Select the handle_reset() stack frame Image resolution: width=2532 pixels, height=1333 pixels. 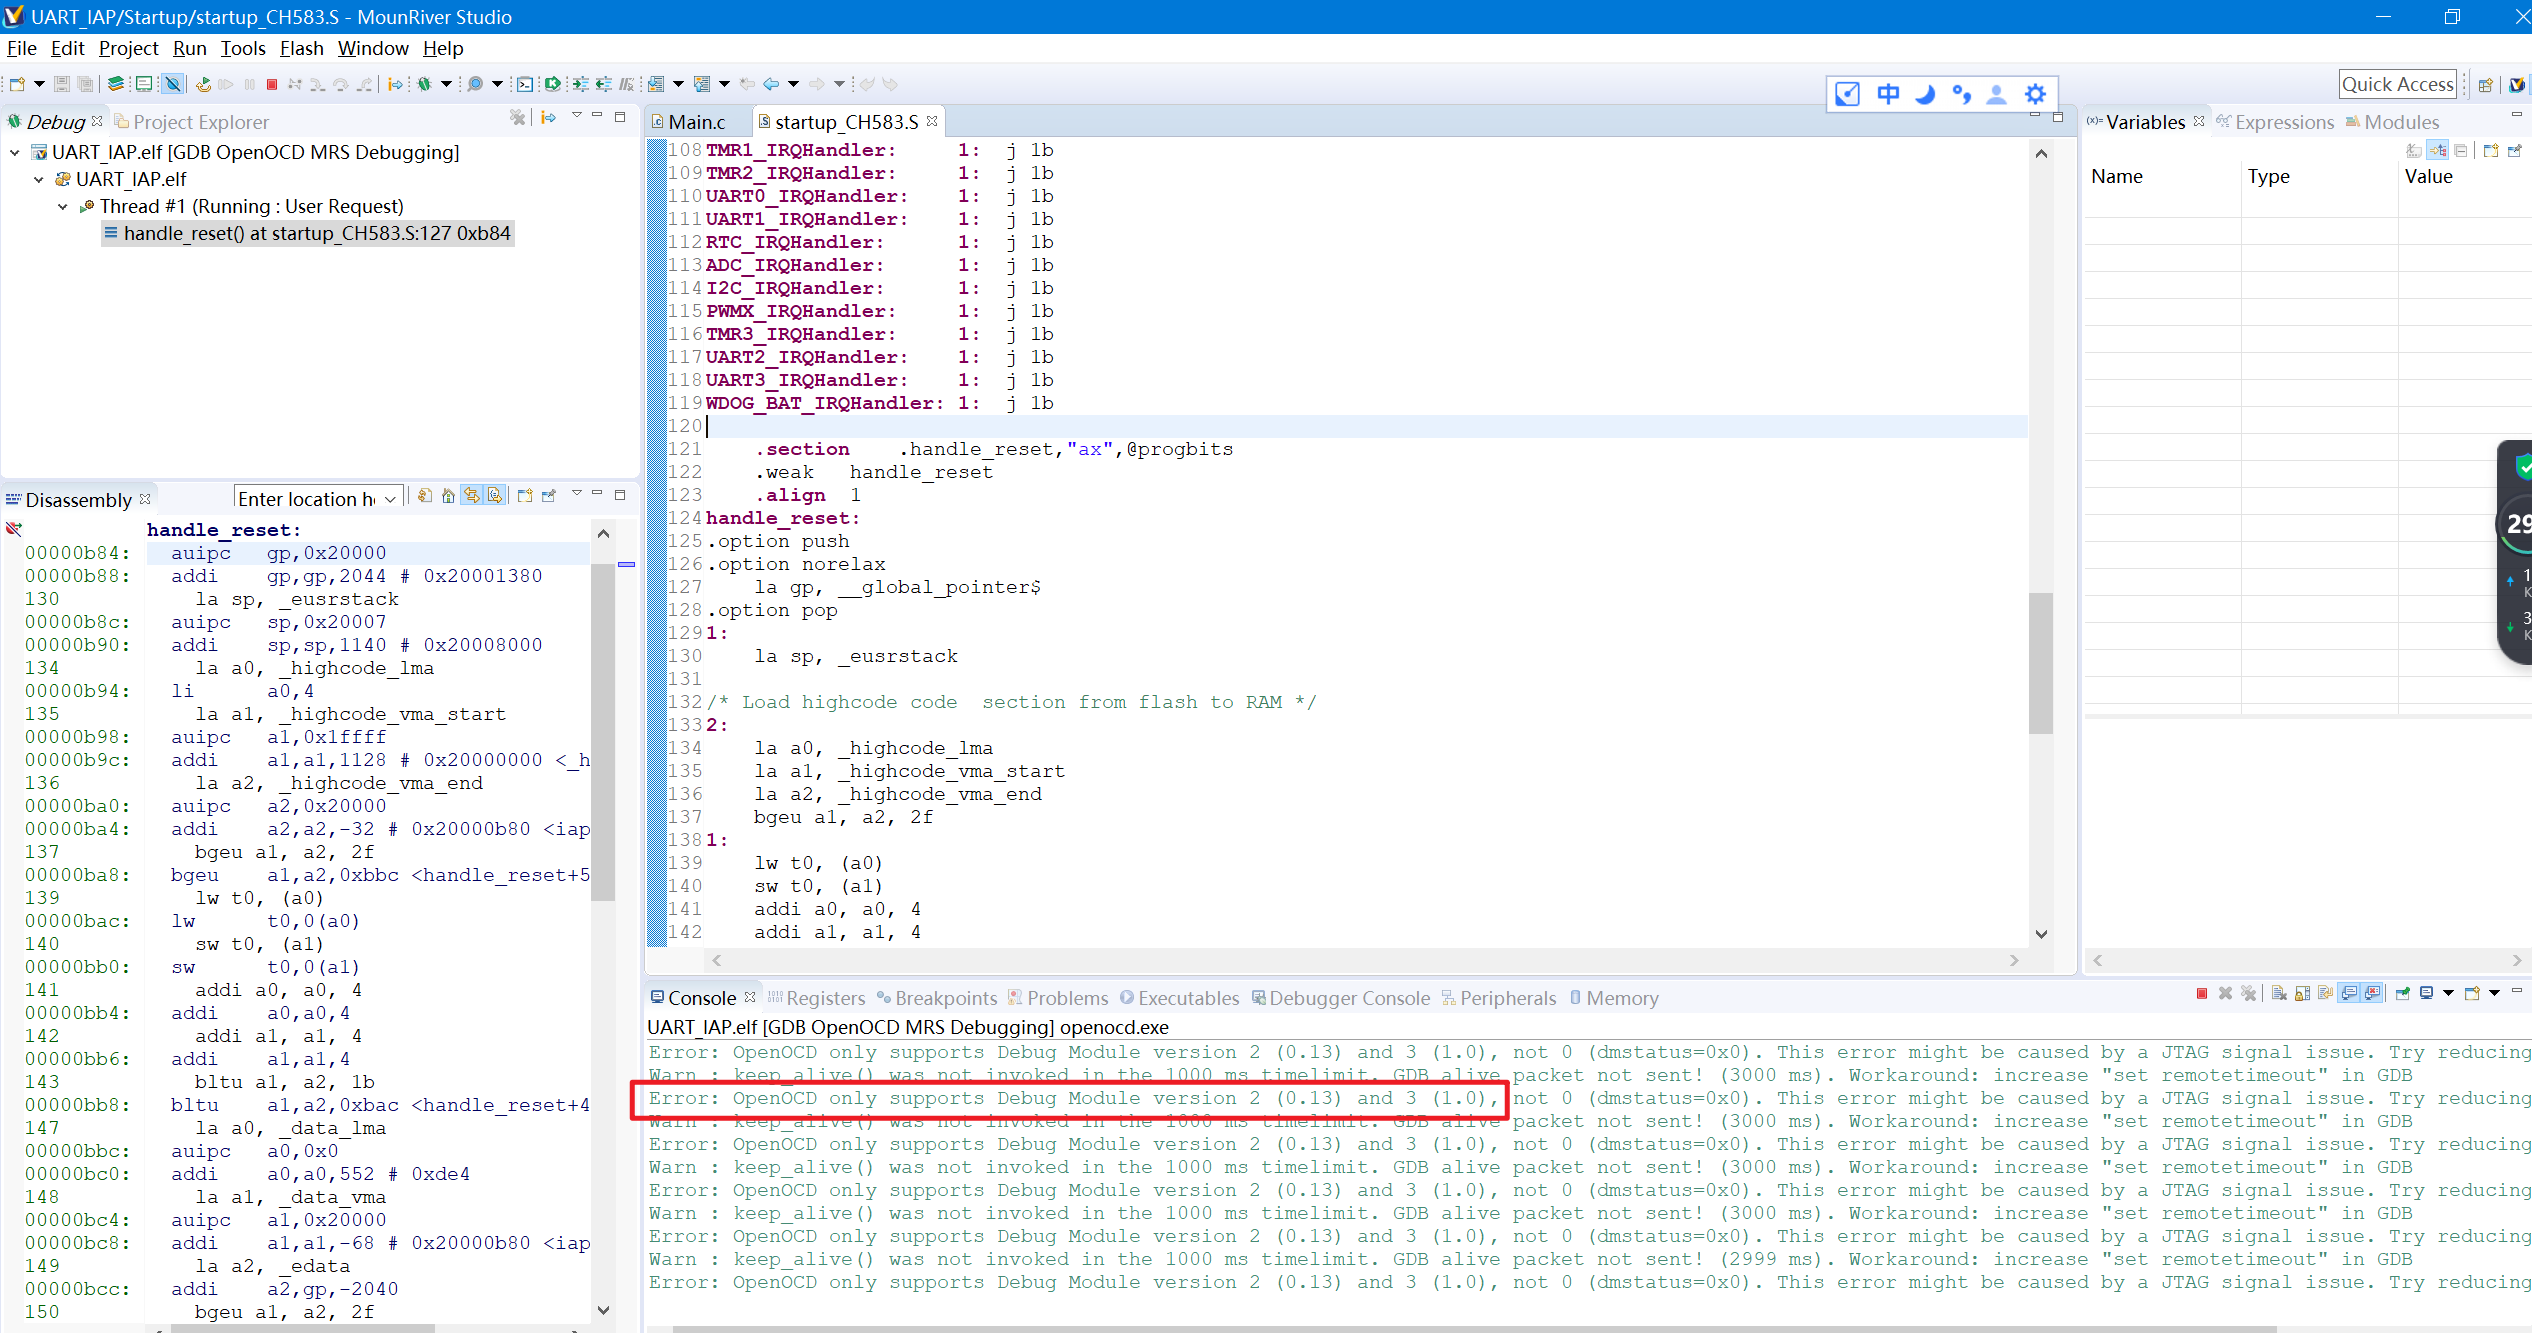tap(308, 233)
